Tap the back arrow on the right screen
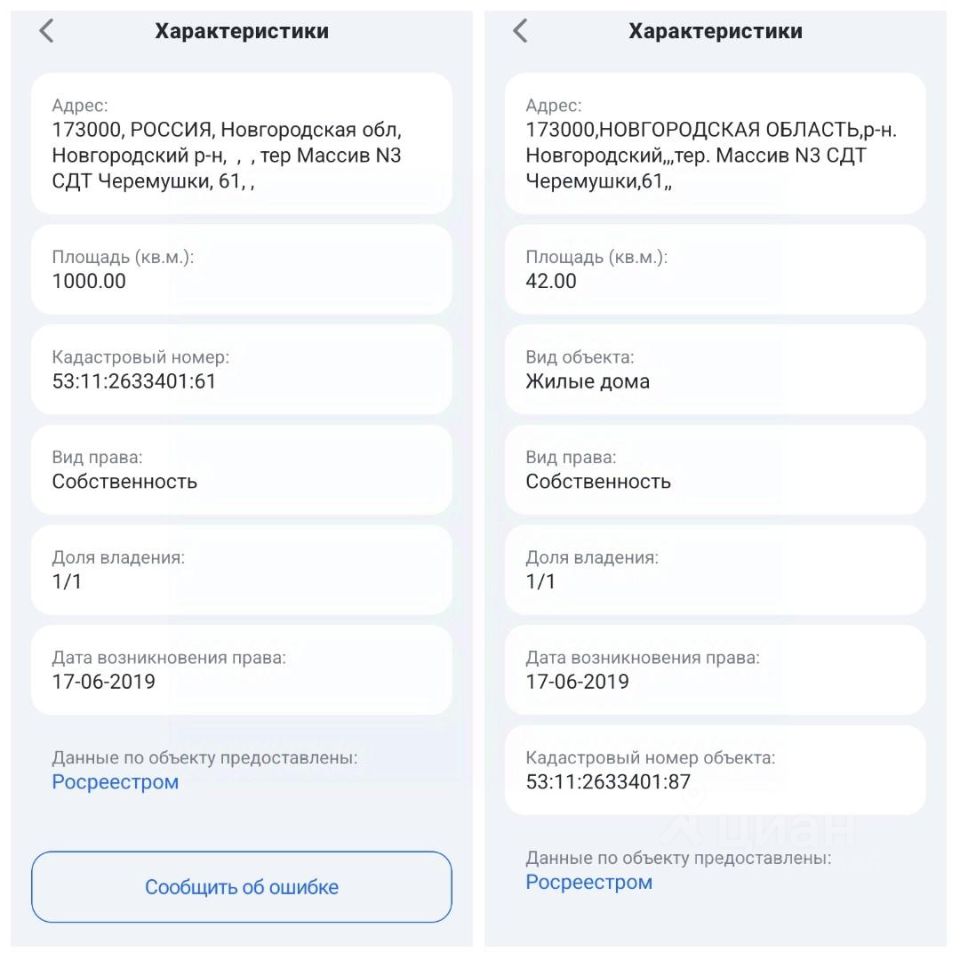Image resolution: width=960 pixels, height=960 pixels. 519,31
